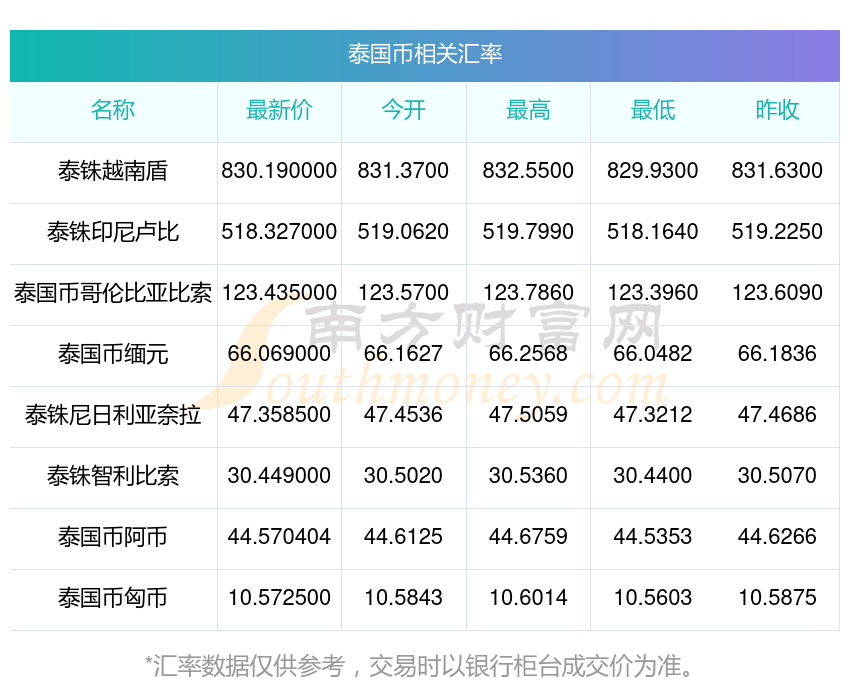
Task: Click the row name 泰国币阿币
Action: [113, 537]
